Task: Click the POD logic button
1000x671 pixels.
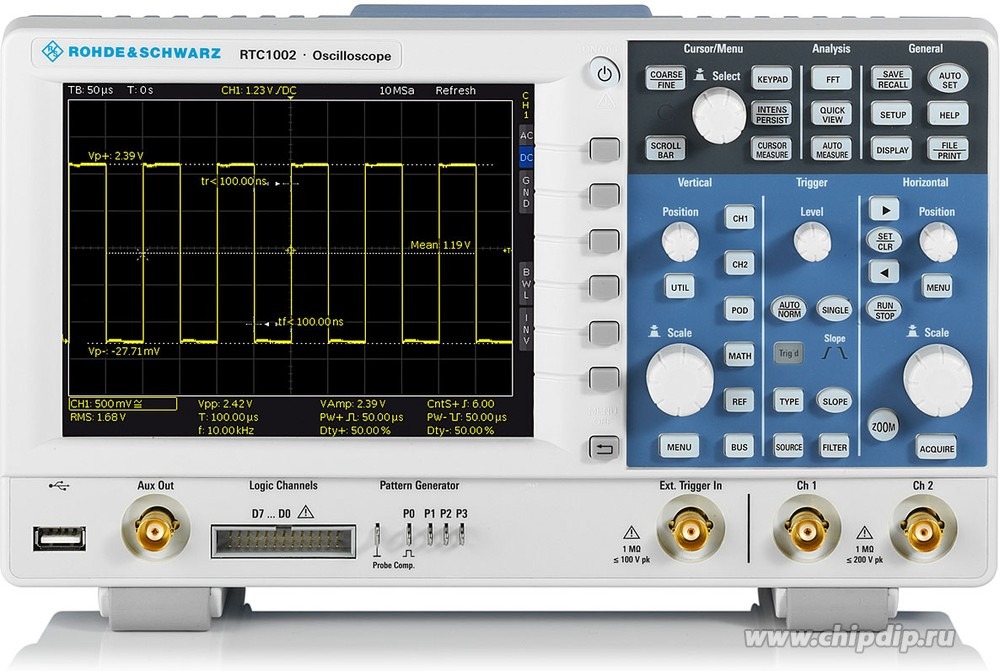Action: click(739, 310)
